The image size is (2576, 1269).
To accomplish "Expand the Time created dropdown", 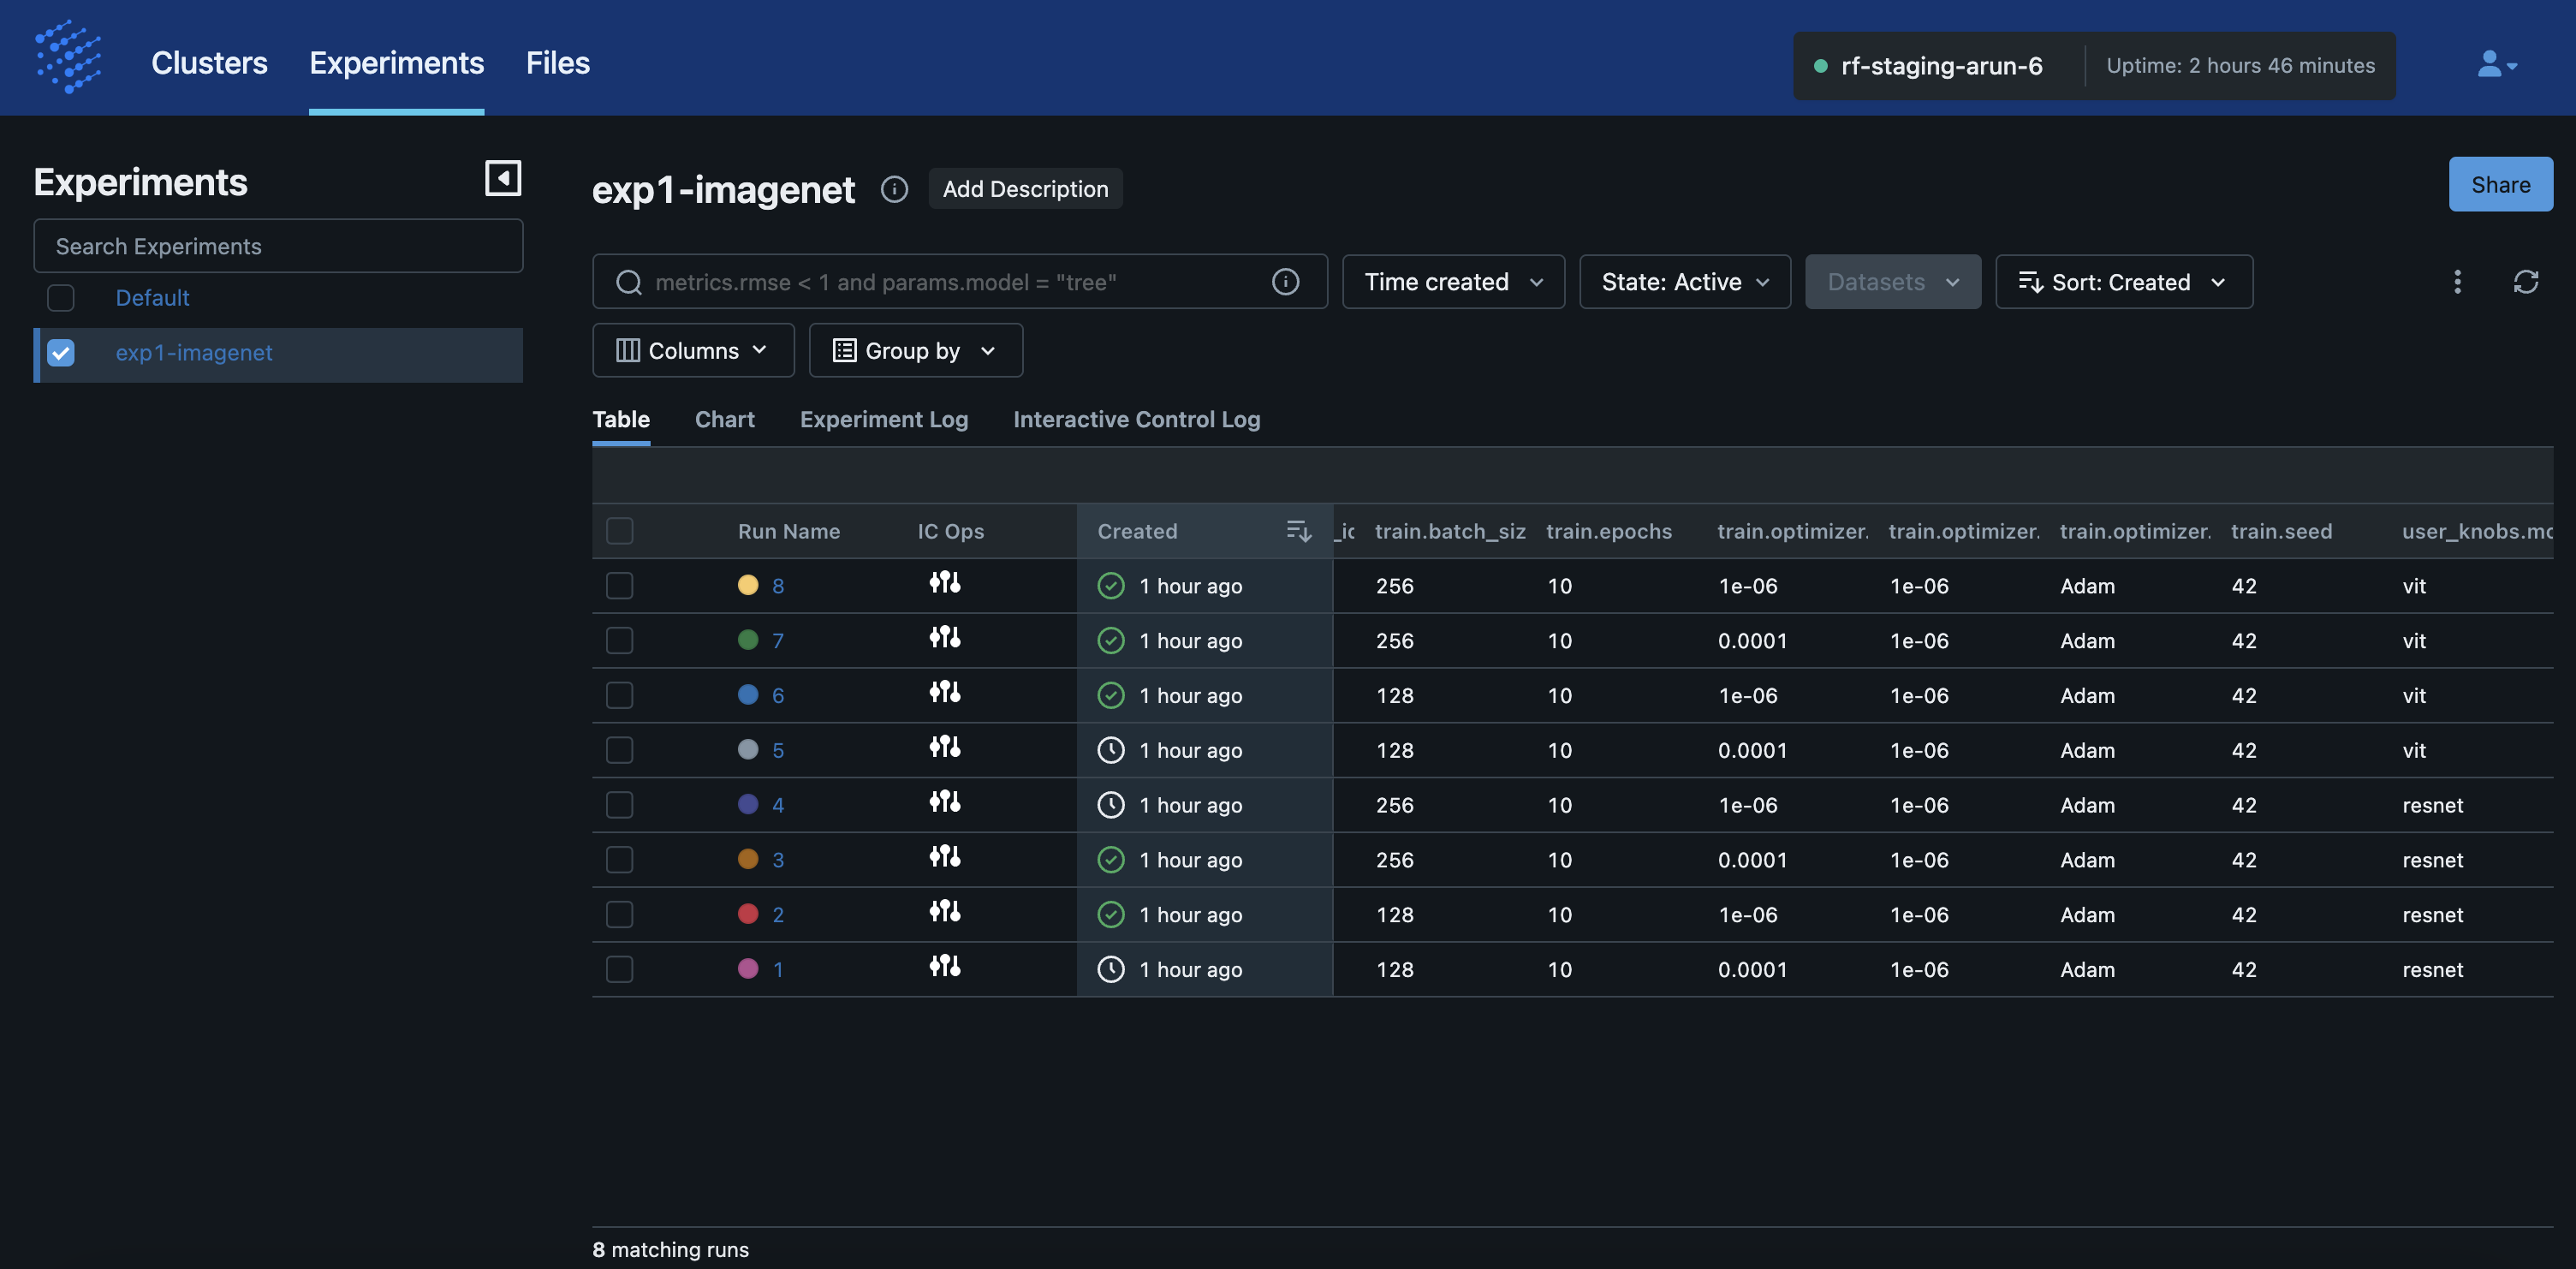I will pyautogui.click(x=1453, y=282).
